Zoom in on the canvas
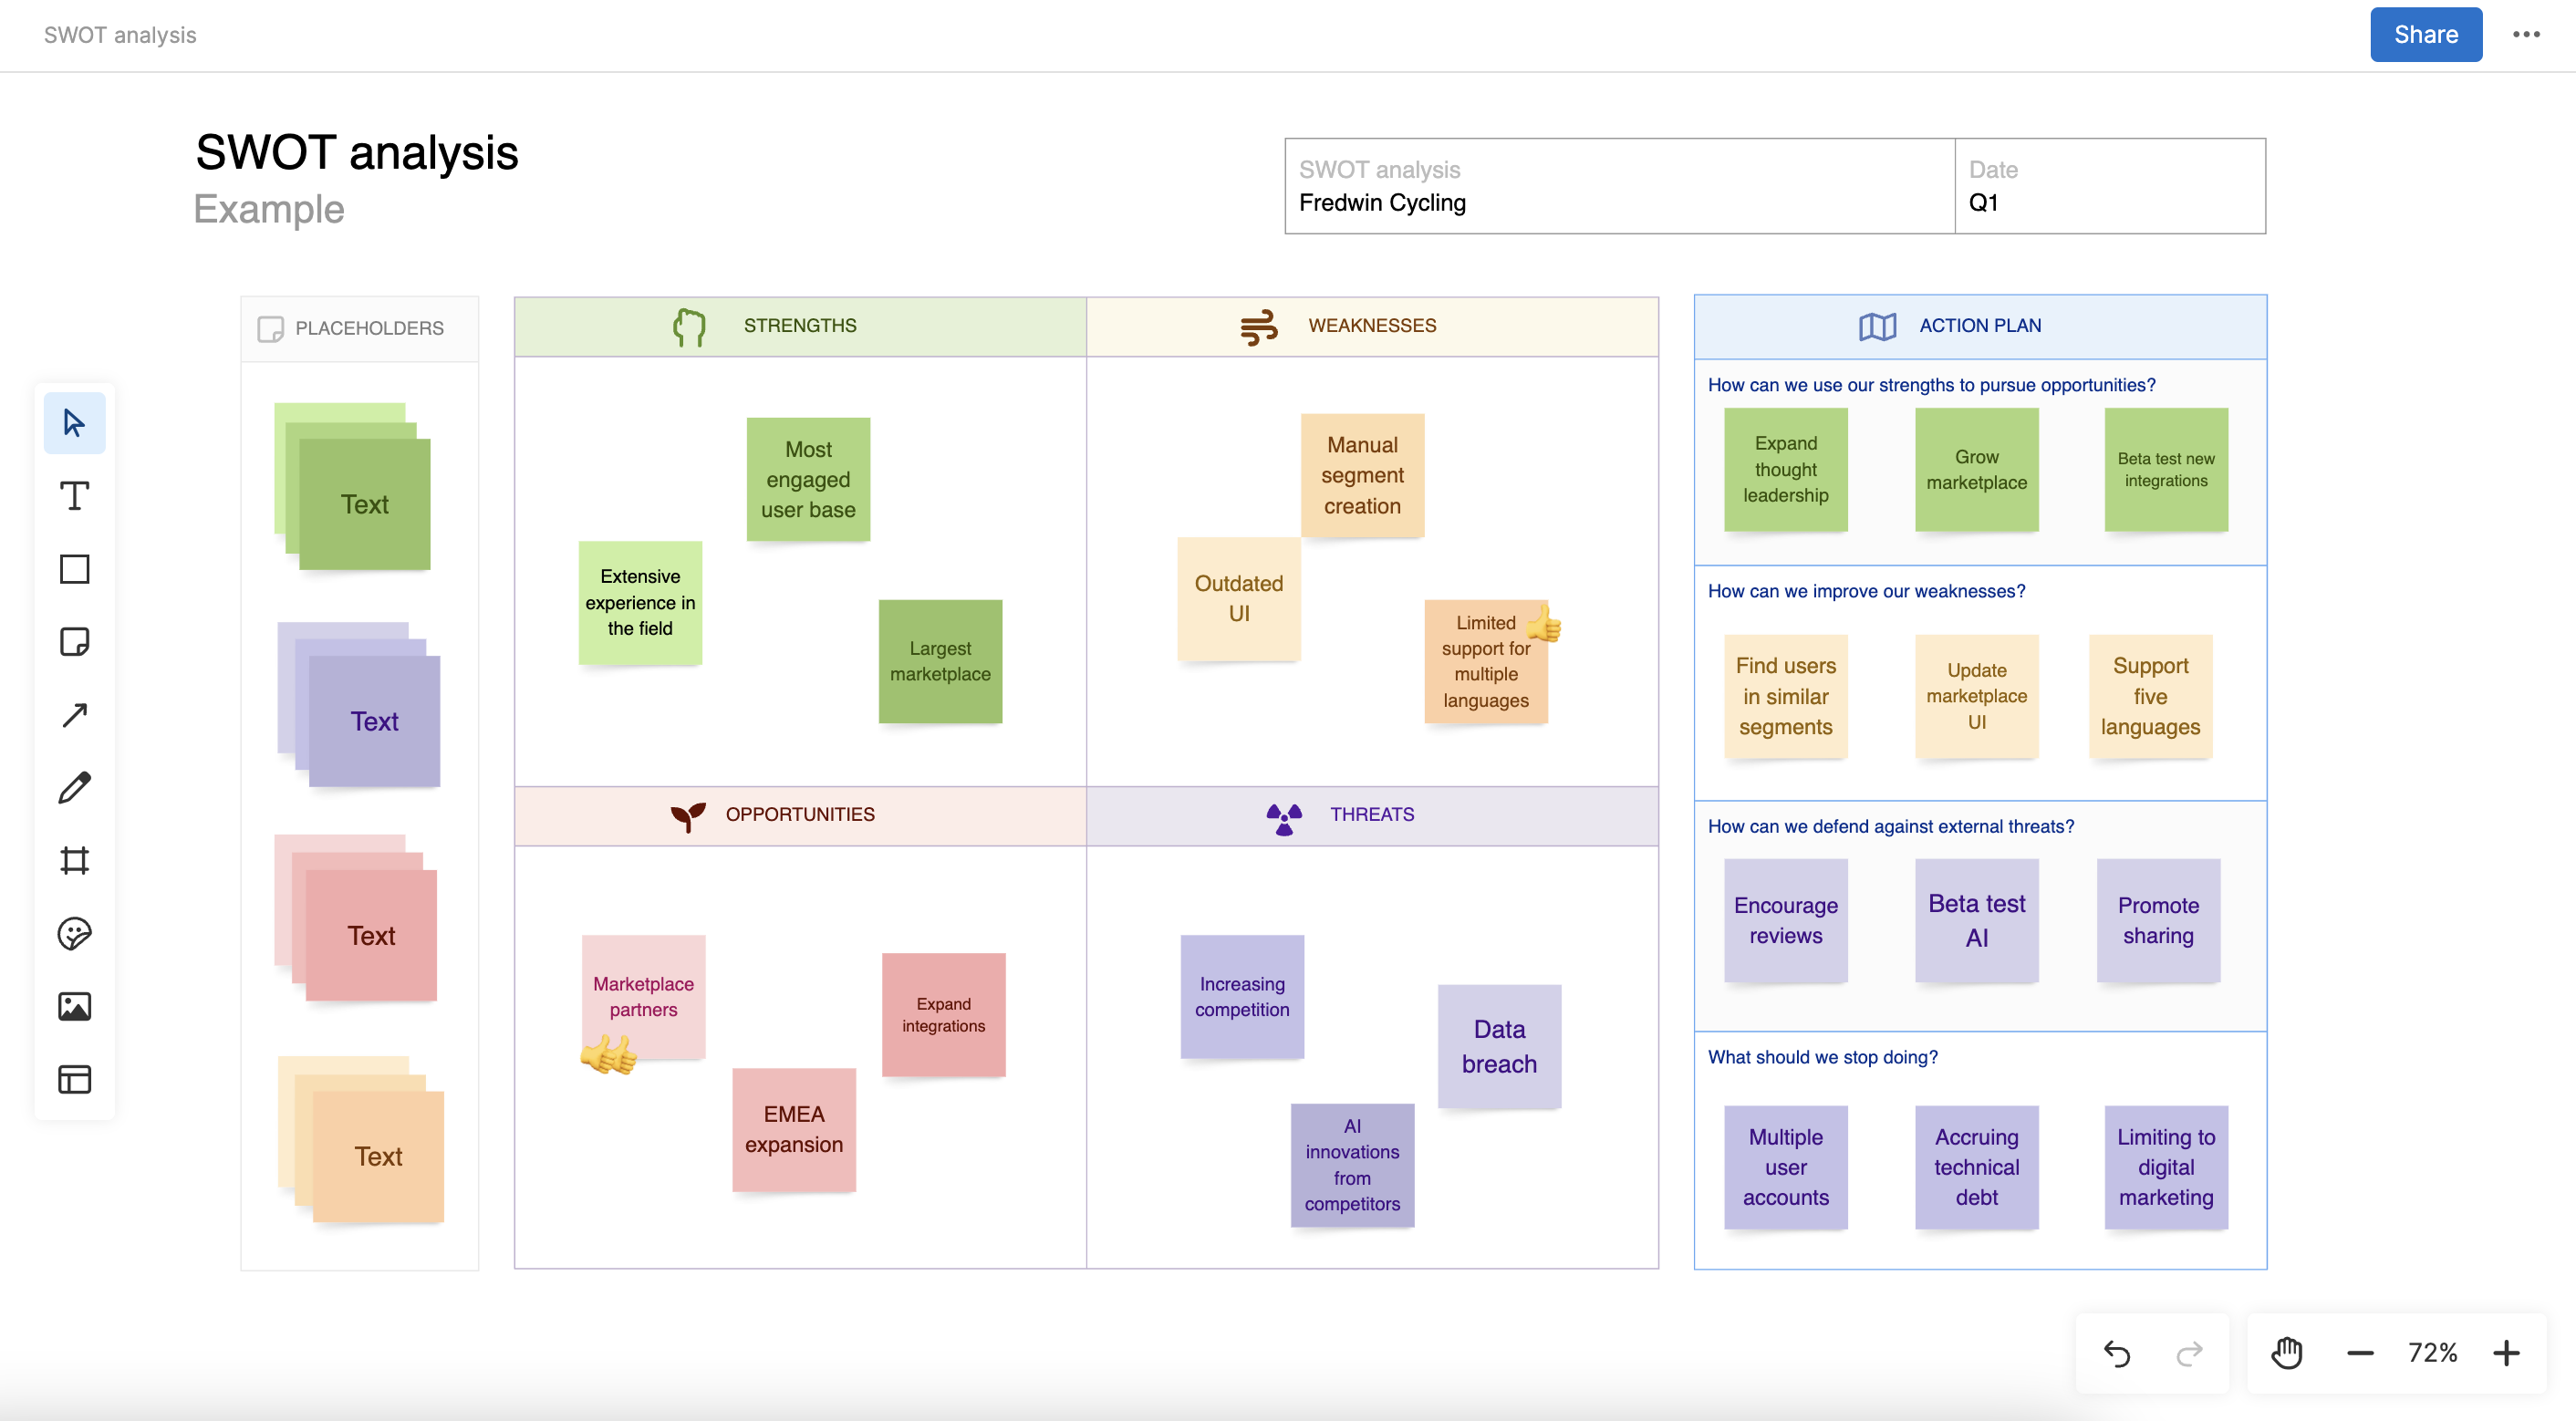The width and height of the screenshot is (2576, 1421). pos(2507,1353)
